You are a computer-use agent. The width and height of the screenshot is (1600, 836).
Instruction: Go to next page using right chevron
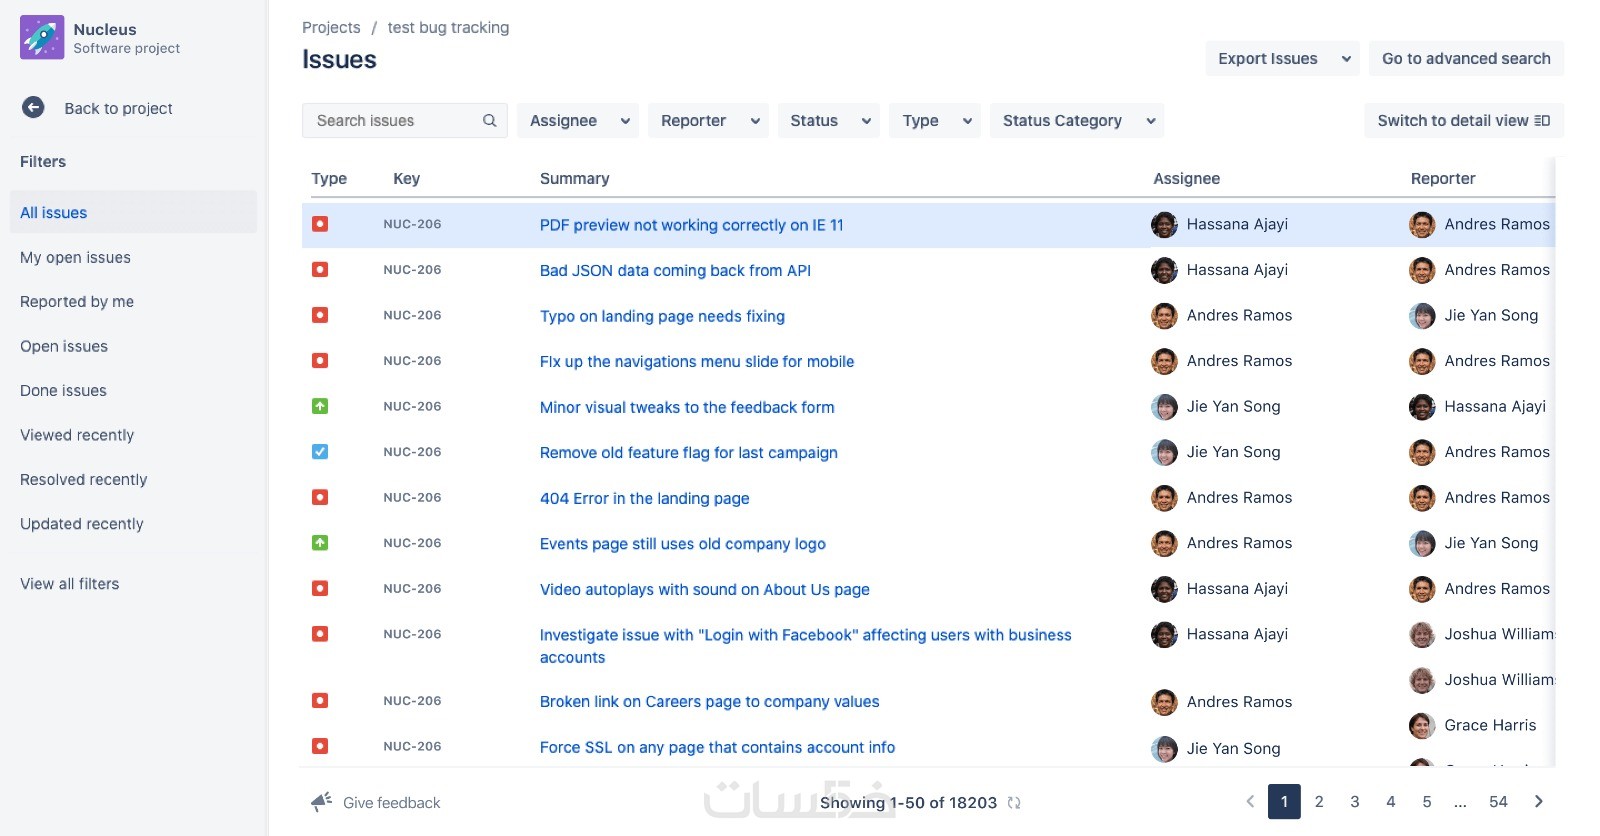[1539, 801]
